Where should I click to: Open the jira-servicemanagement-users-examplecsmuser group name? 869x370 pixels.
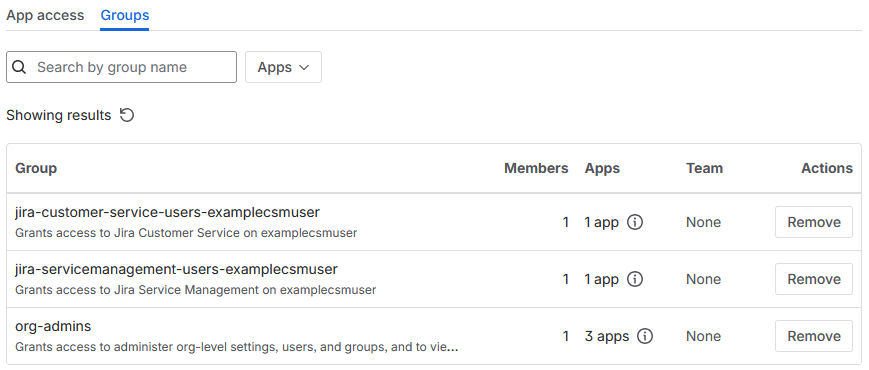(176, 269)
